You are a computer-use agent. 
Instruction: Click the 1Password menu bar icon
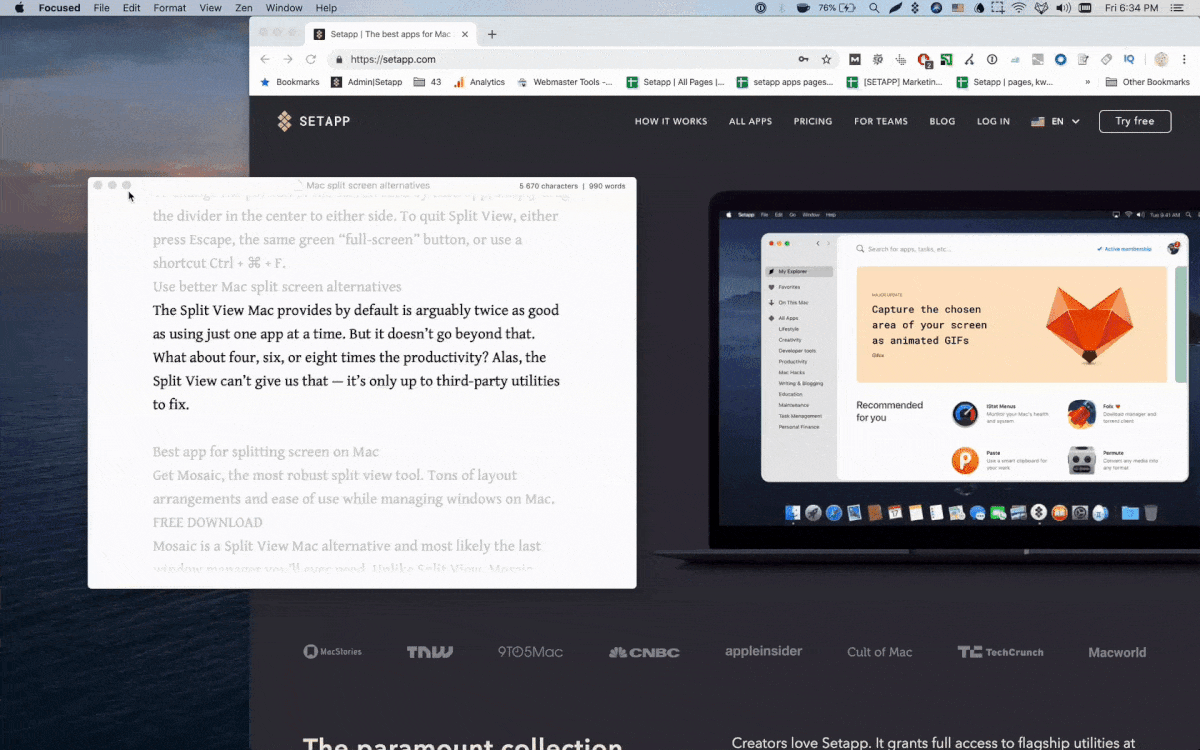[760, 8]
